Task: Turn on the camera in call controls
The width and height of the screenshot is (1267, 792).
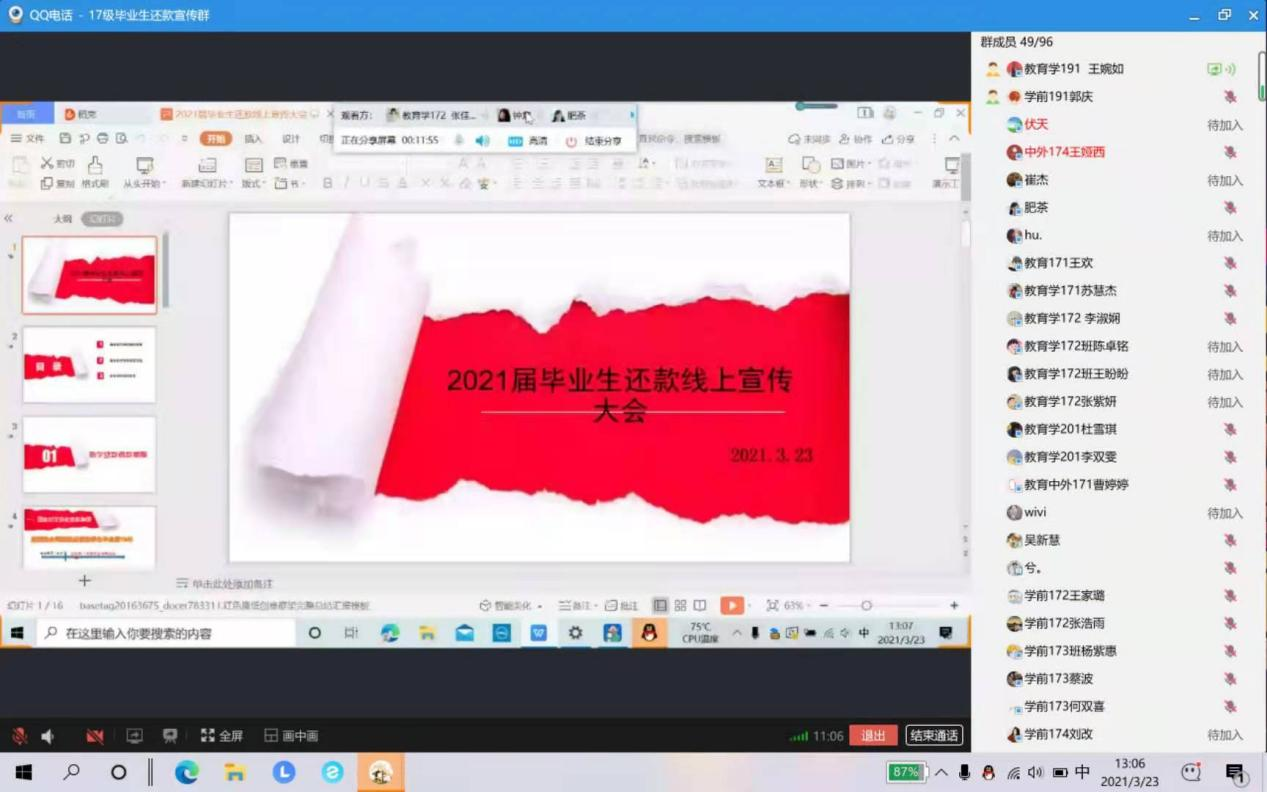Action: click(94, 736)
